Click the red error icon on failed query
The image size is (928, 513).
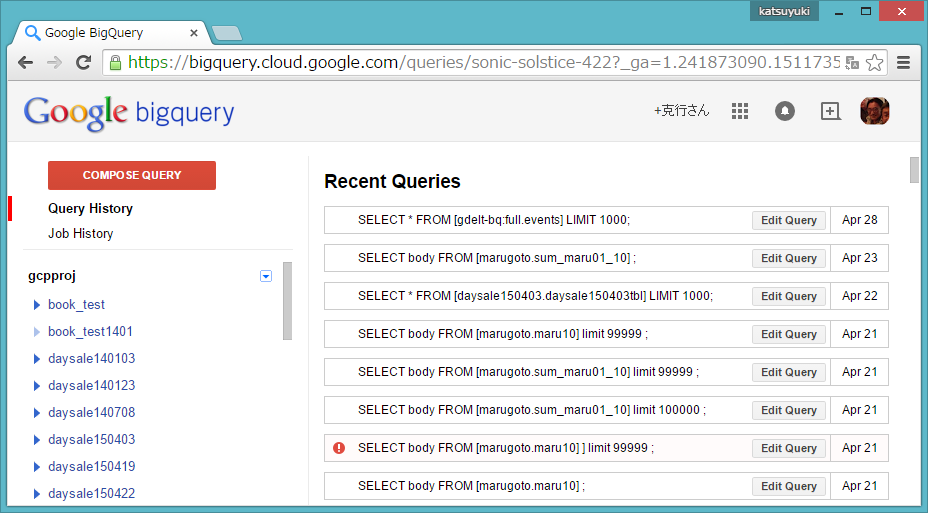[339, 448]
